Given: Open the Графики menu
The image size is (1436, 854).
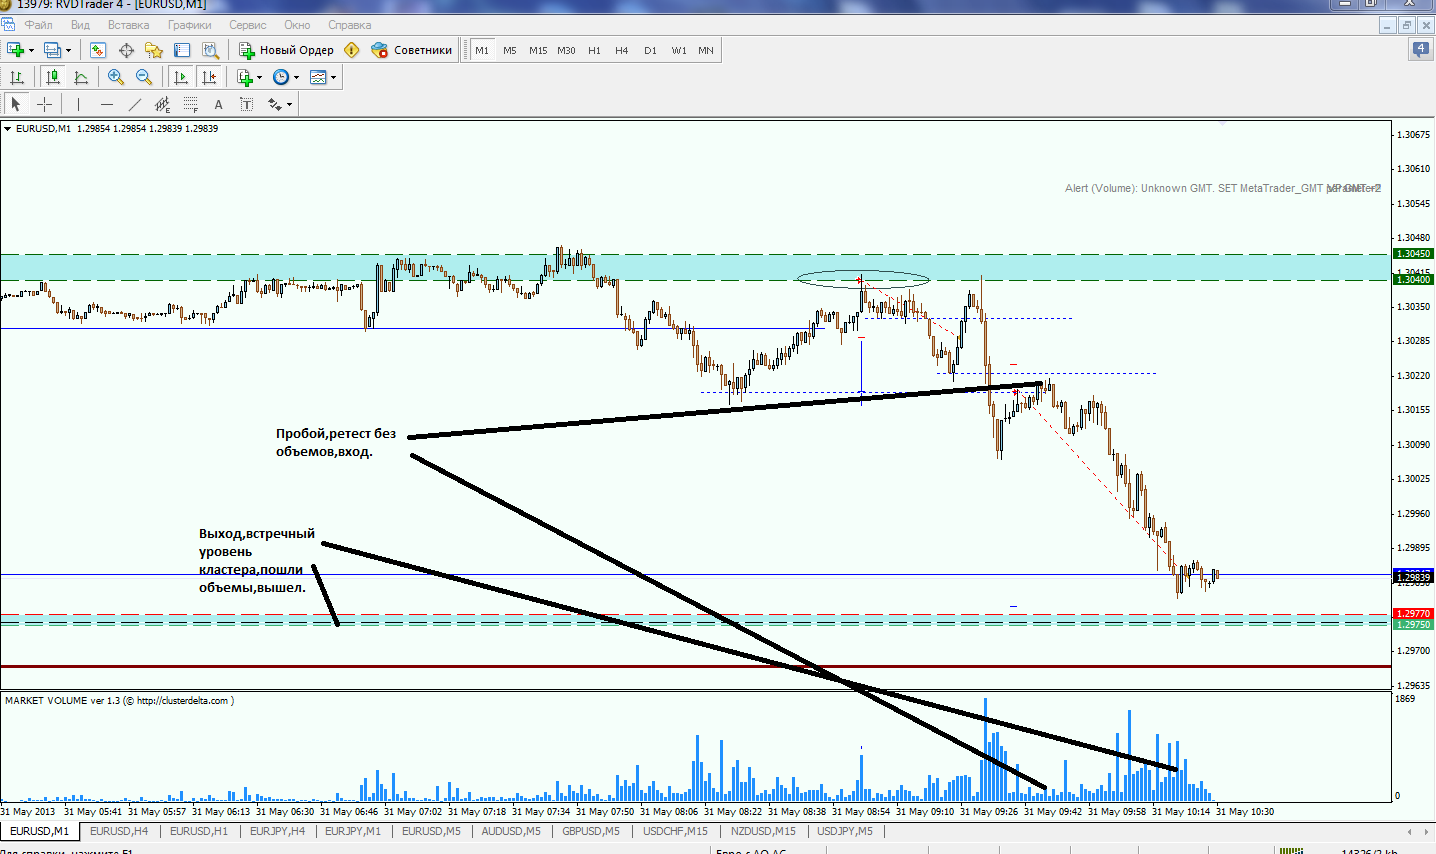Looking at the screenshot, I should point(189,25).
